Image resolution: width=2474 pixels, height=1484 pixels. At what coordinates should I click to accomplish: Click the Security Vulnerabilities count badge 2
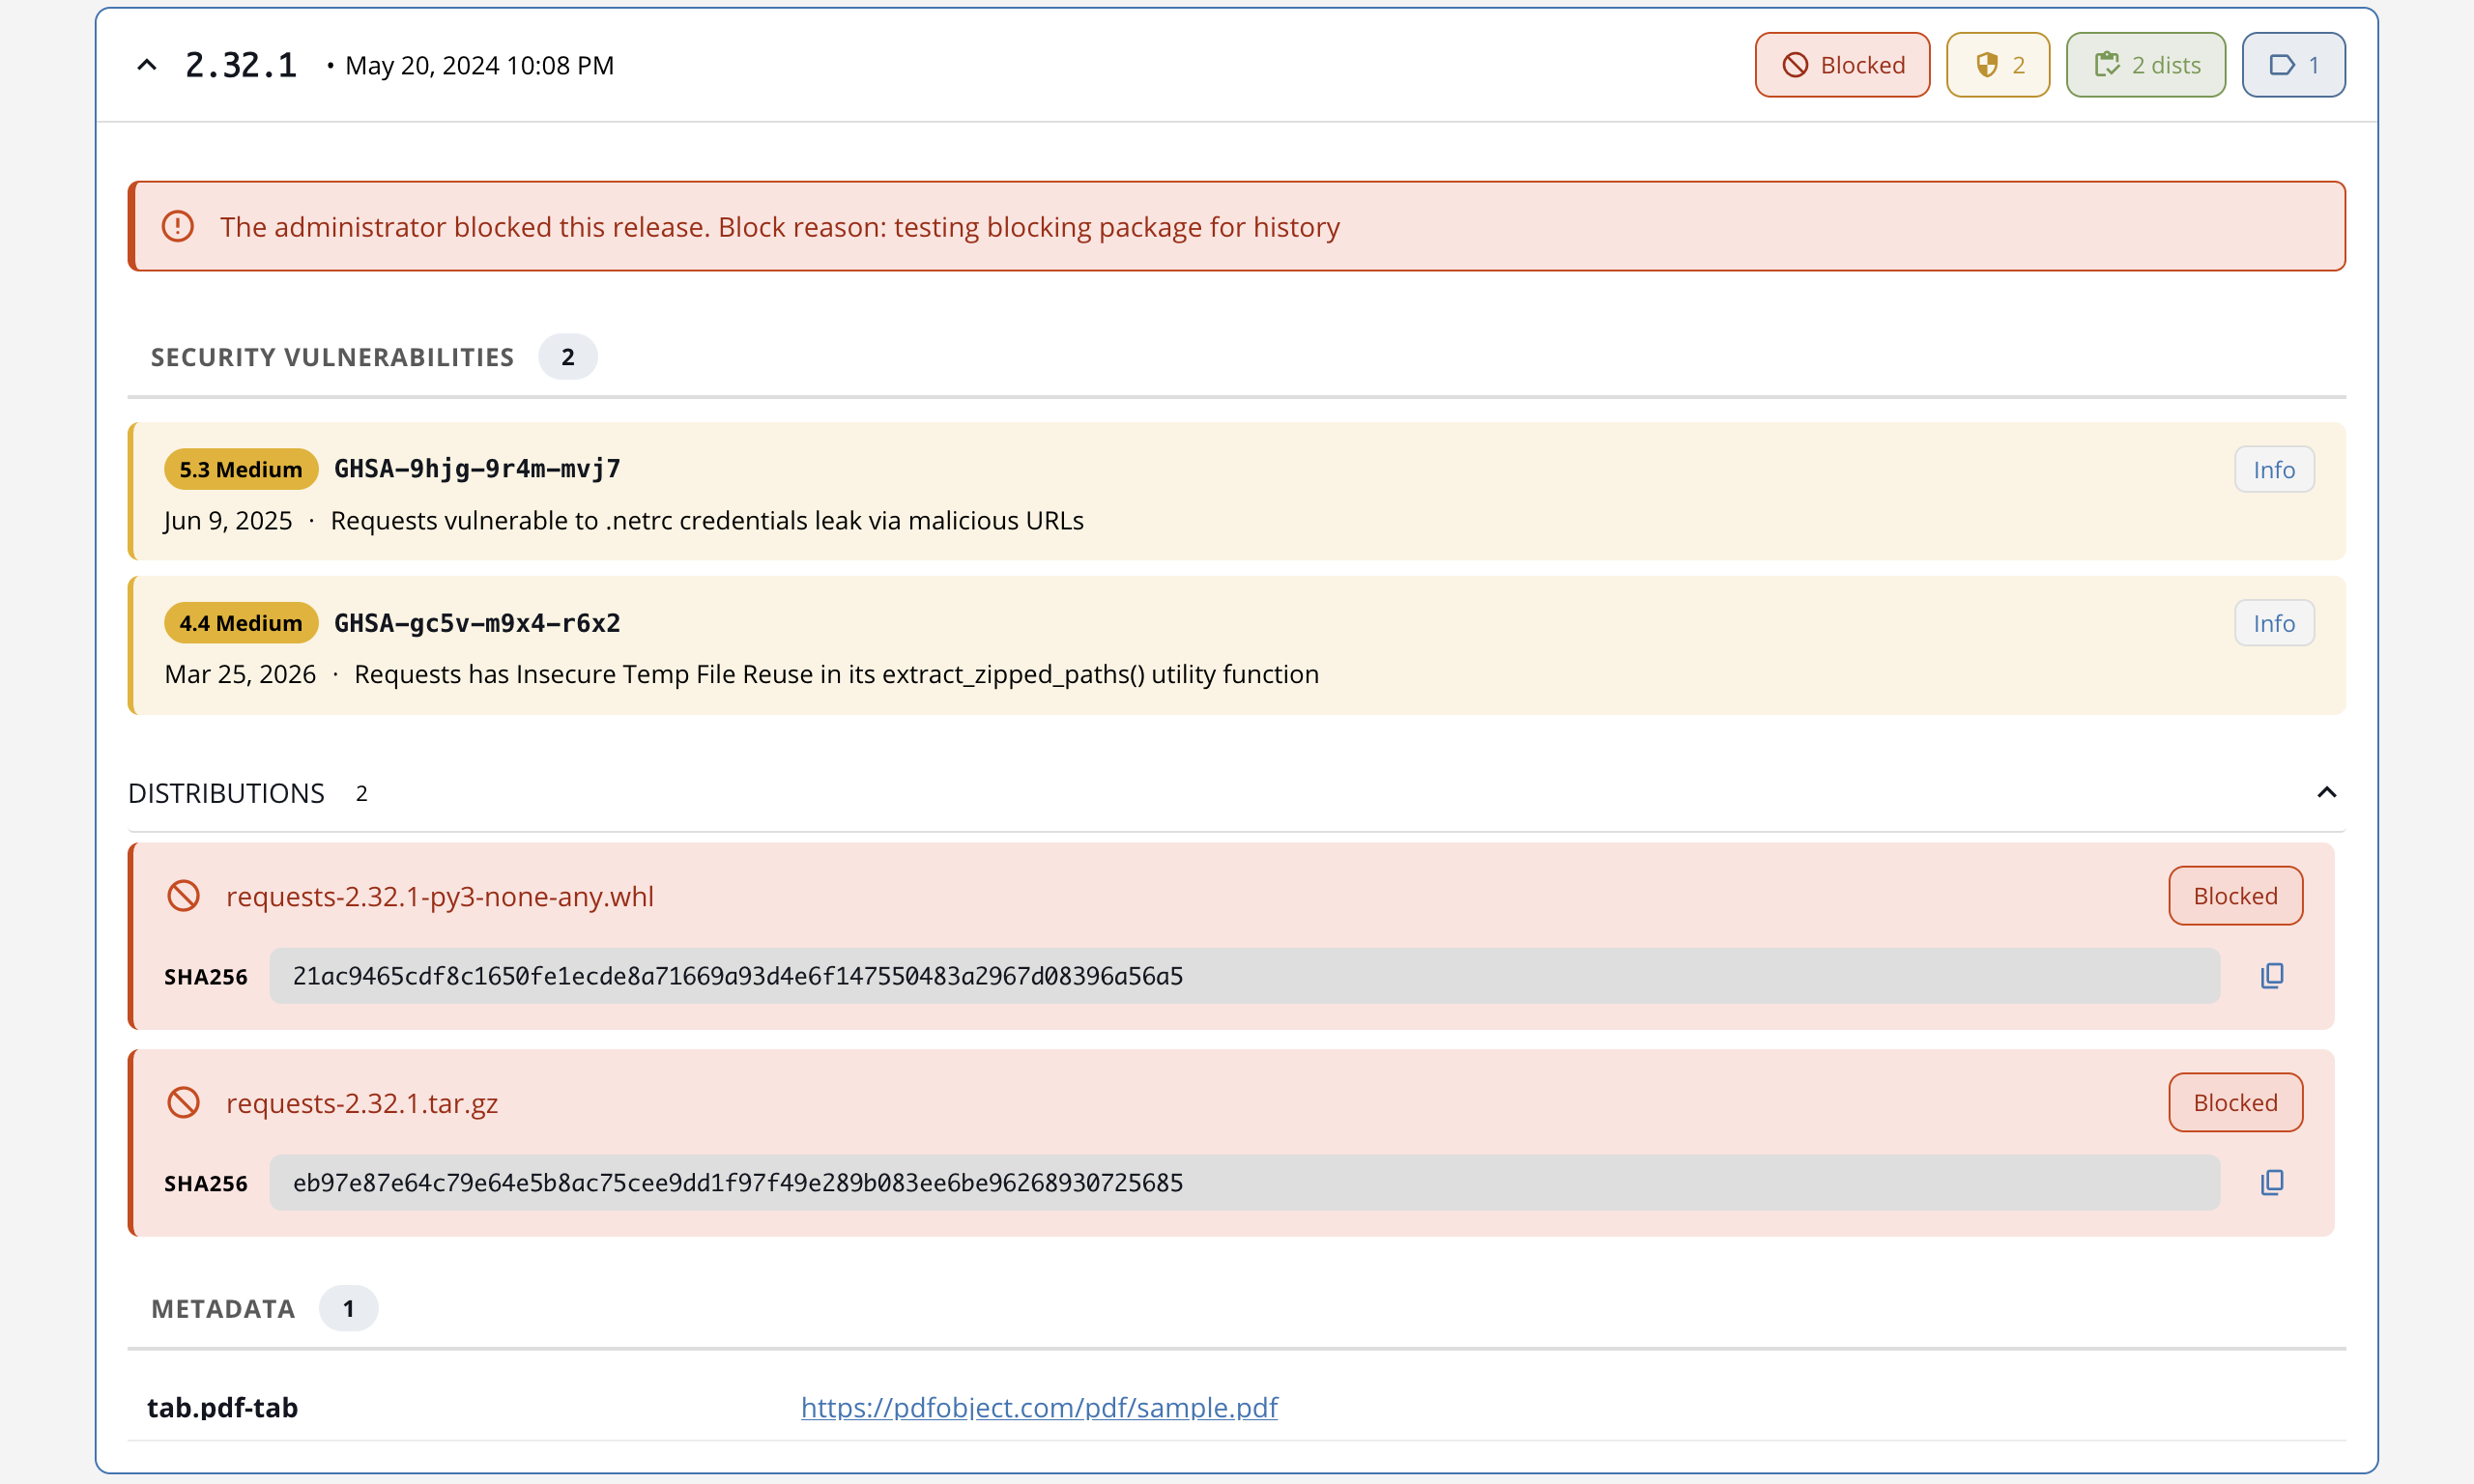coord(567,357)
